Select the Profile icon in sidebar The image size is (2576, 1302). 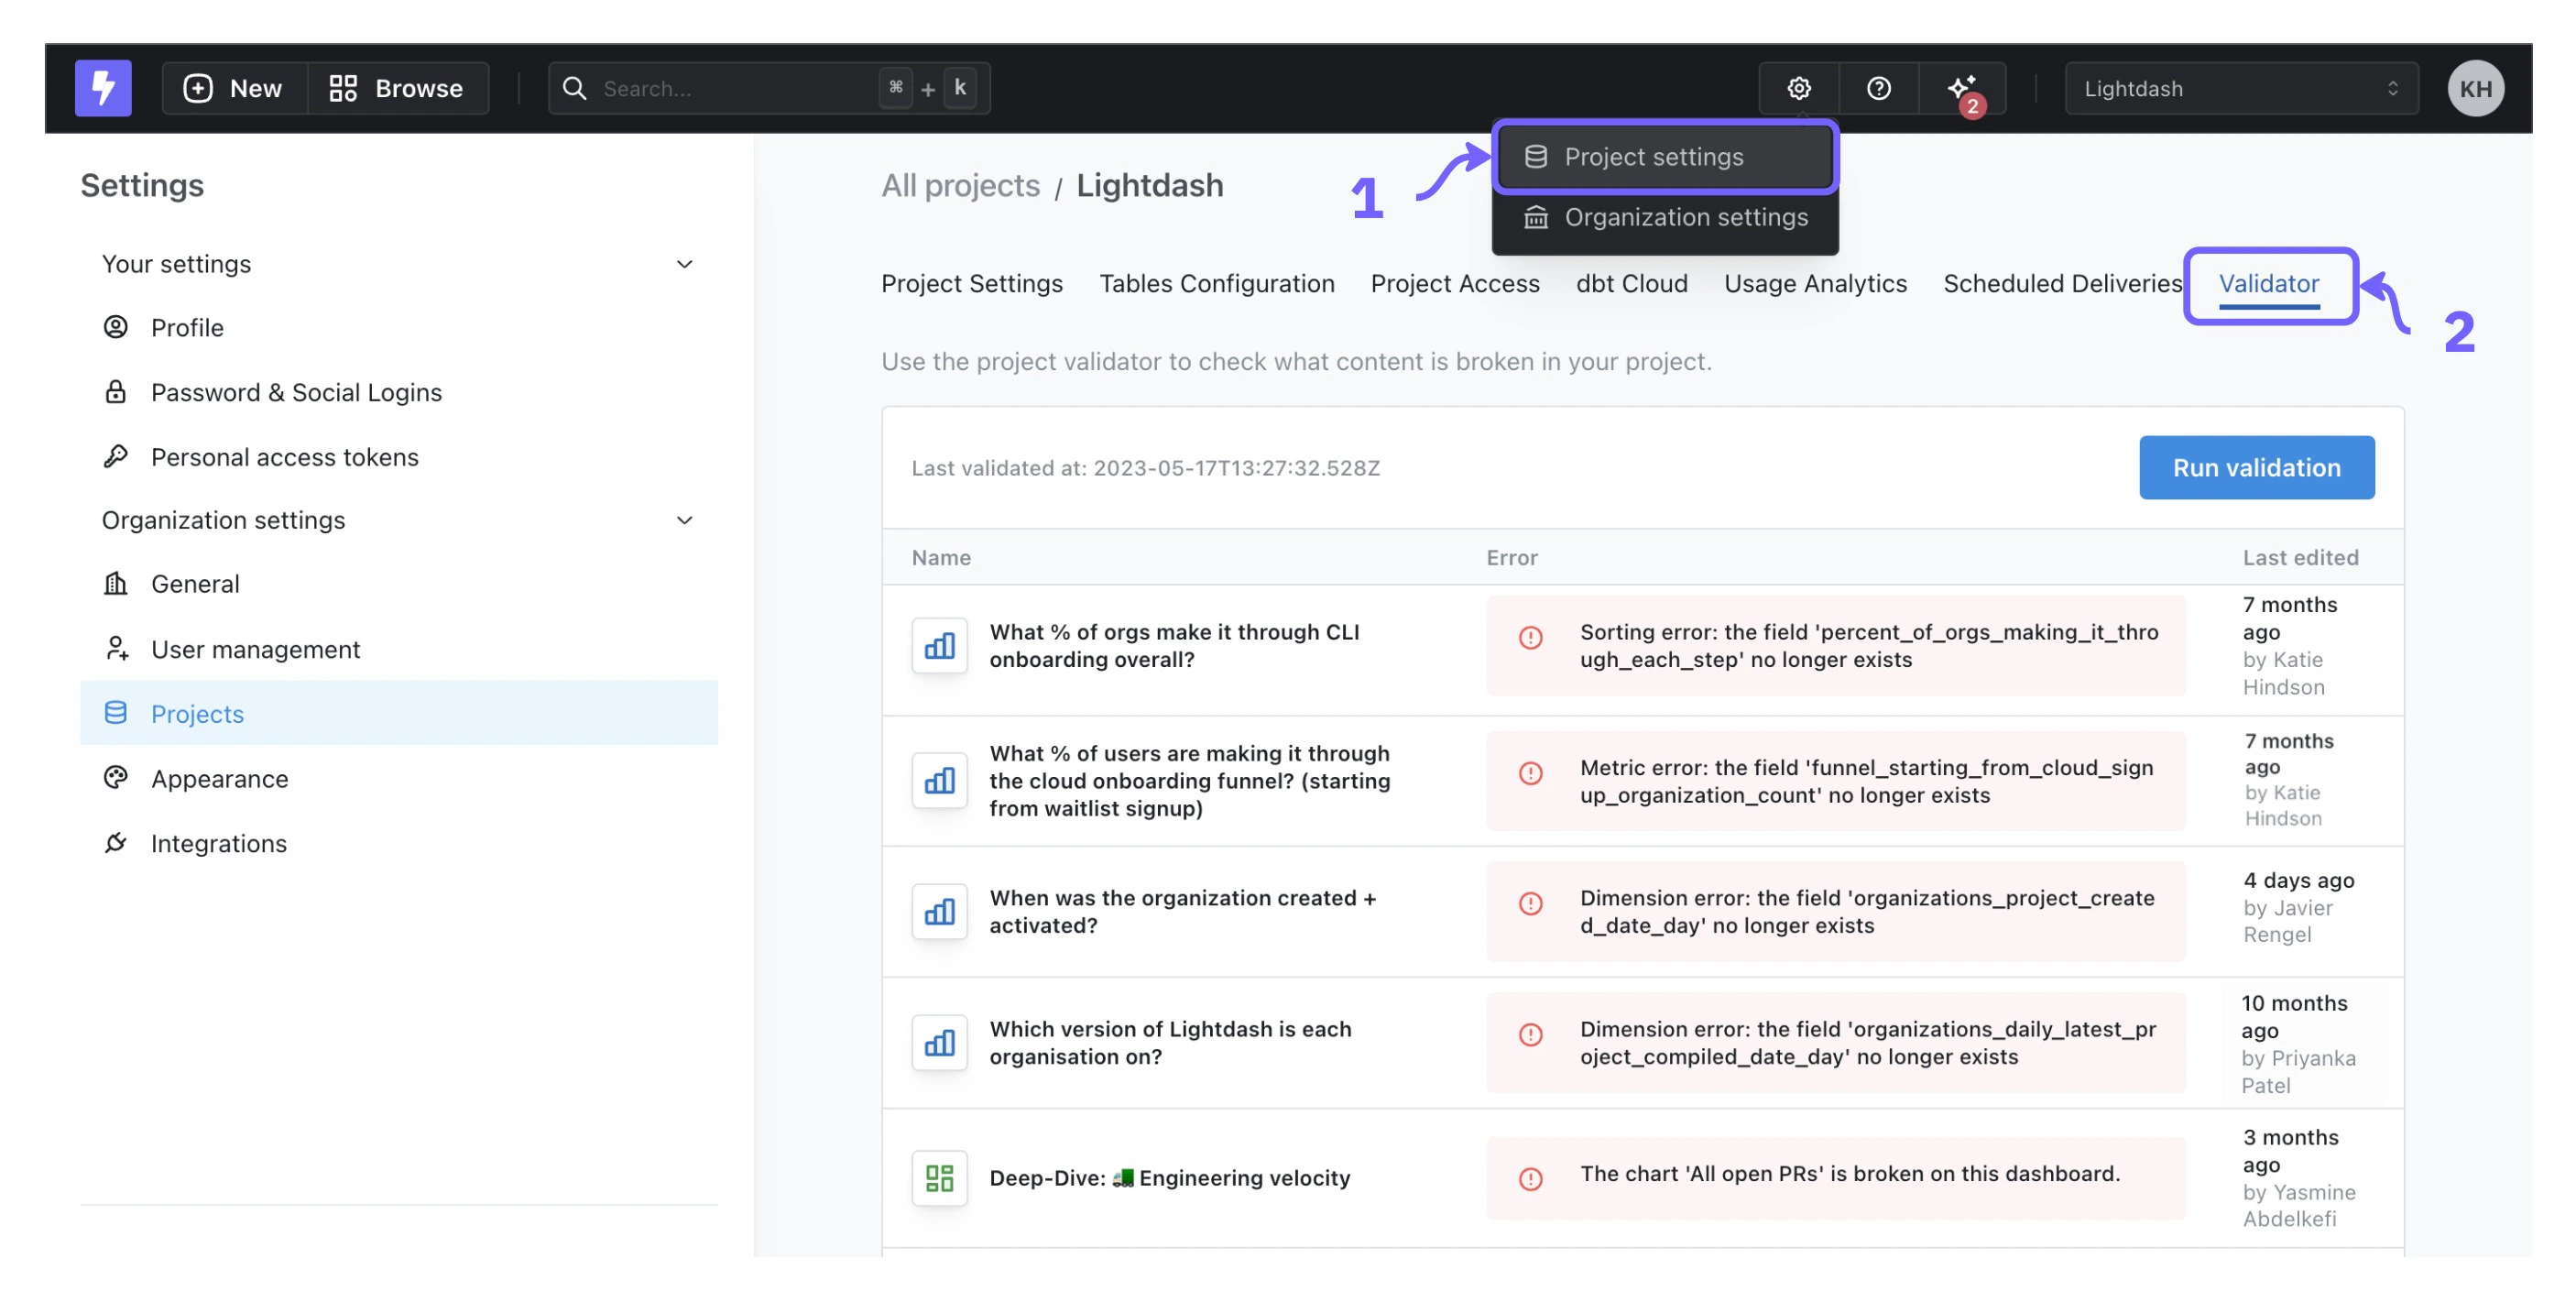pos(117,327)
